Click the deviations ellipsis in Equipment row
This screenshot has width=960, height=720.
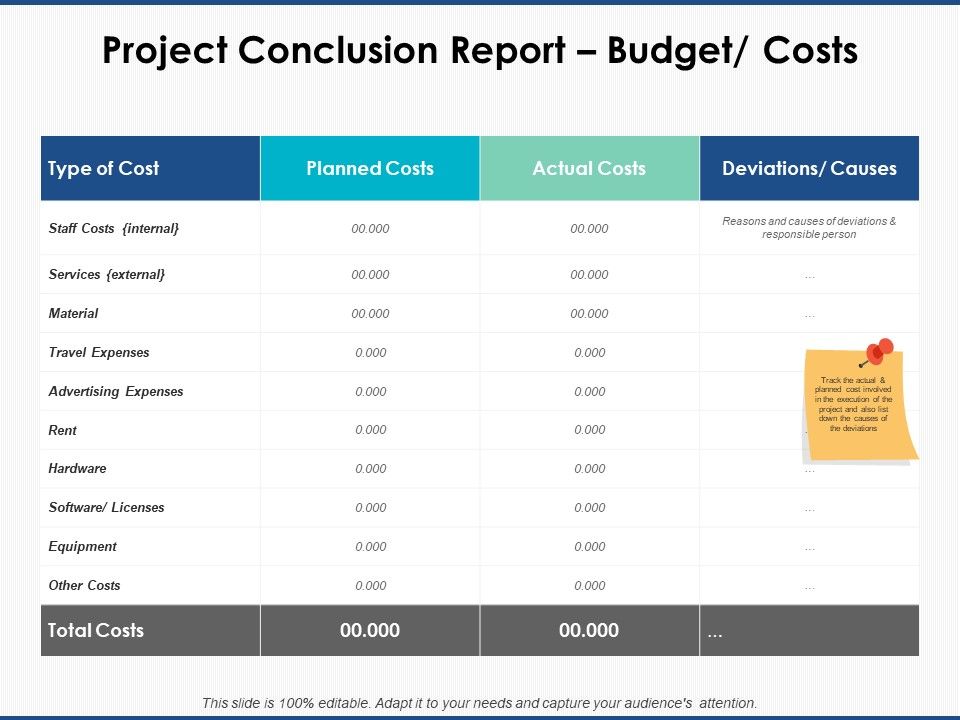tap(809, 549)
